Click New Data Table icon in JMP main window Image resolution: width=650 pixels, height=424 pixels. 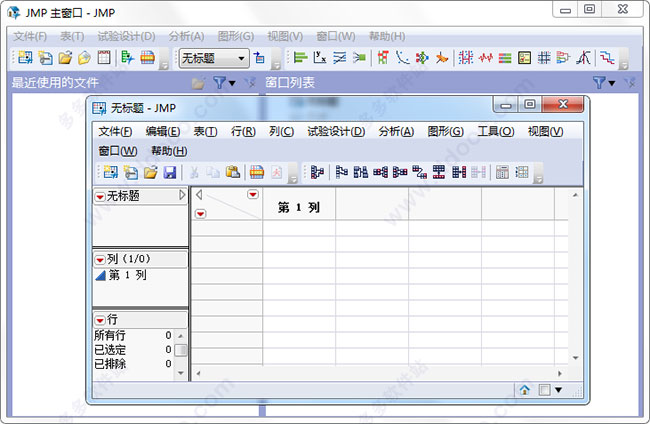click(25, 57)
